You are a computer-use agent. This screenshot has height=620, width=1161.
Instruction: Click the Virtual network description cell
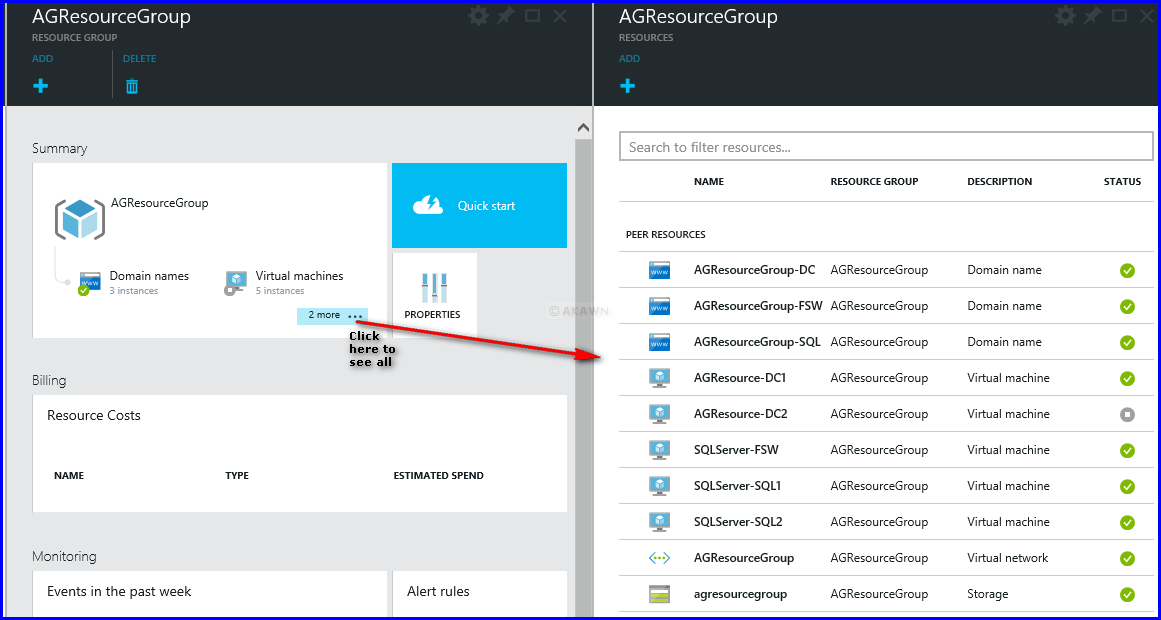[1008, 558]
